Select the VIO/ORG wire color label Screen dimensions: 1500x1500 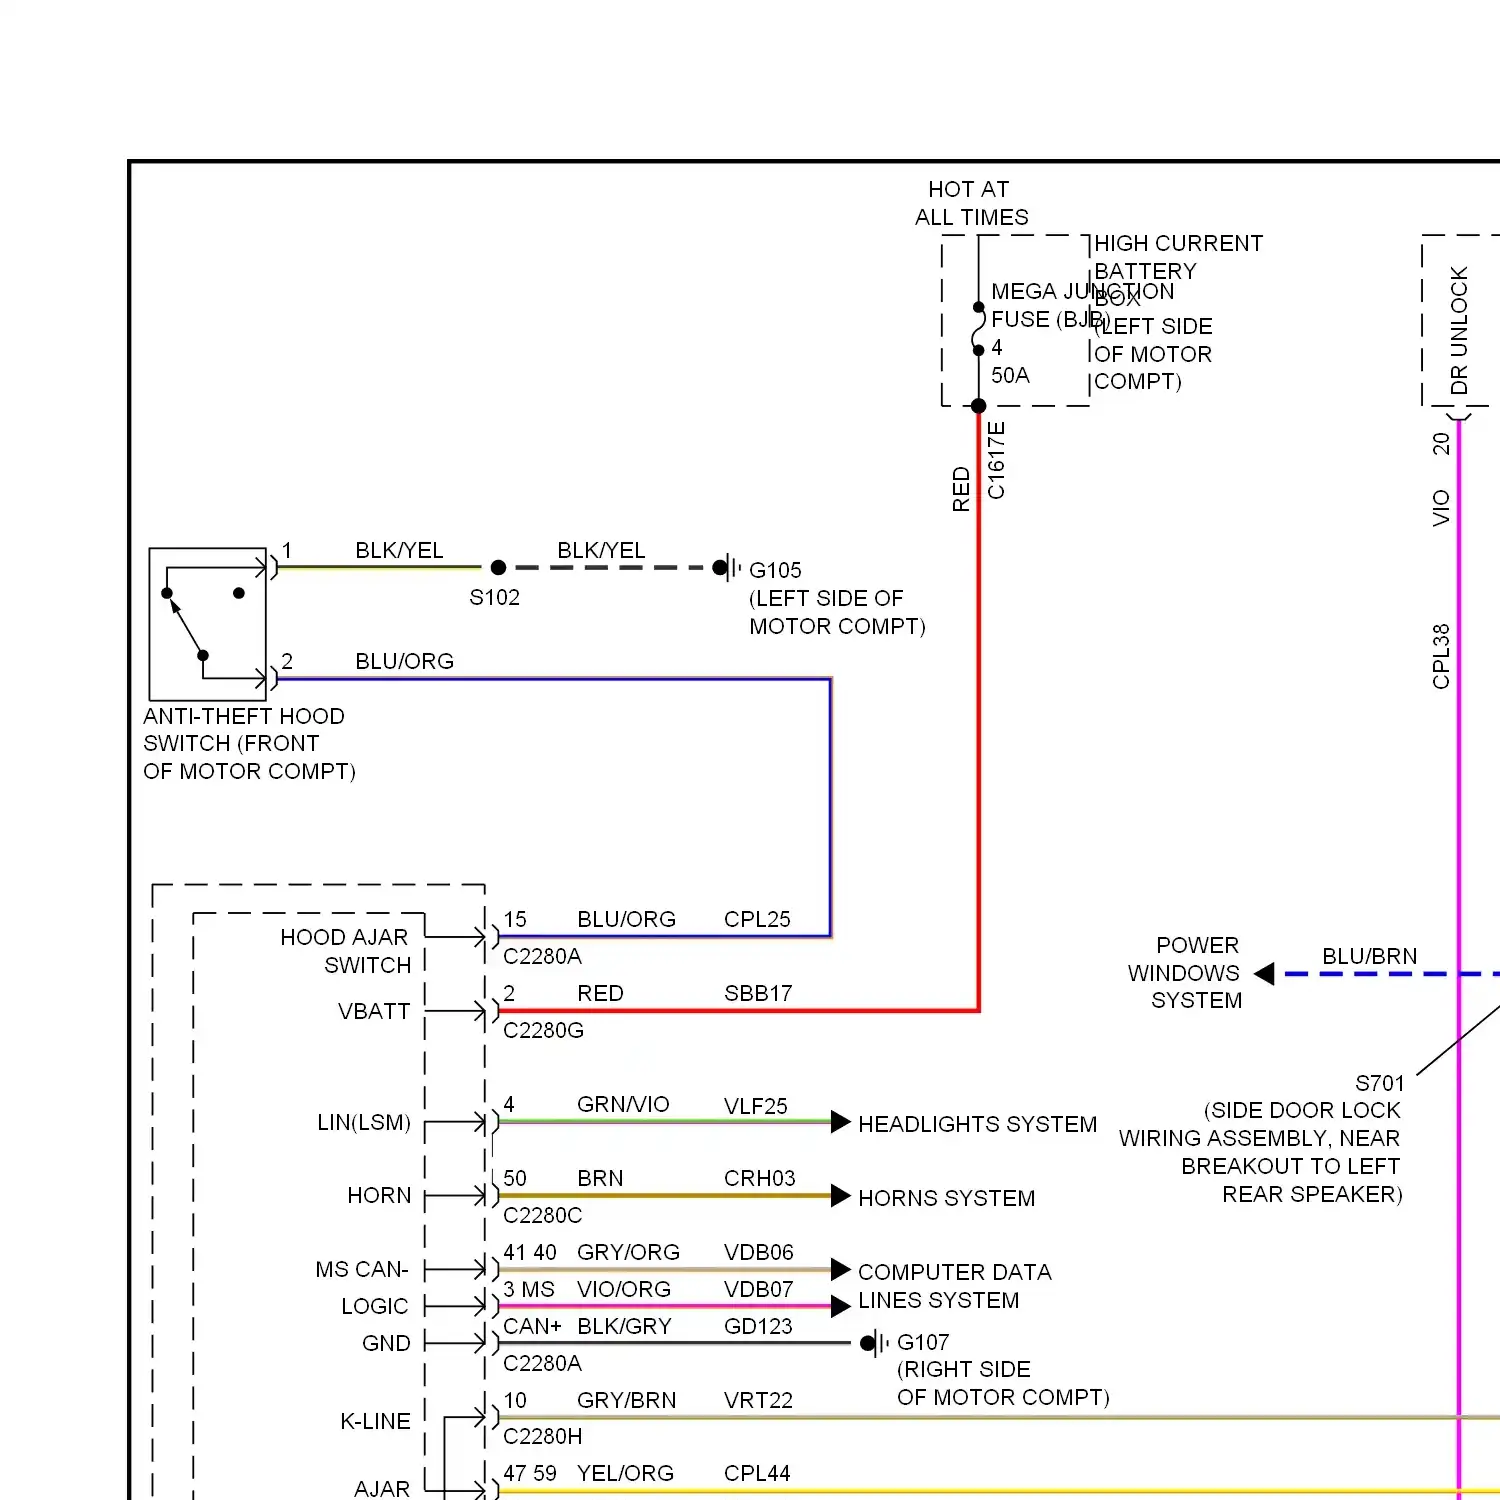624,1289
